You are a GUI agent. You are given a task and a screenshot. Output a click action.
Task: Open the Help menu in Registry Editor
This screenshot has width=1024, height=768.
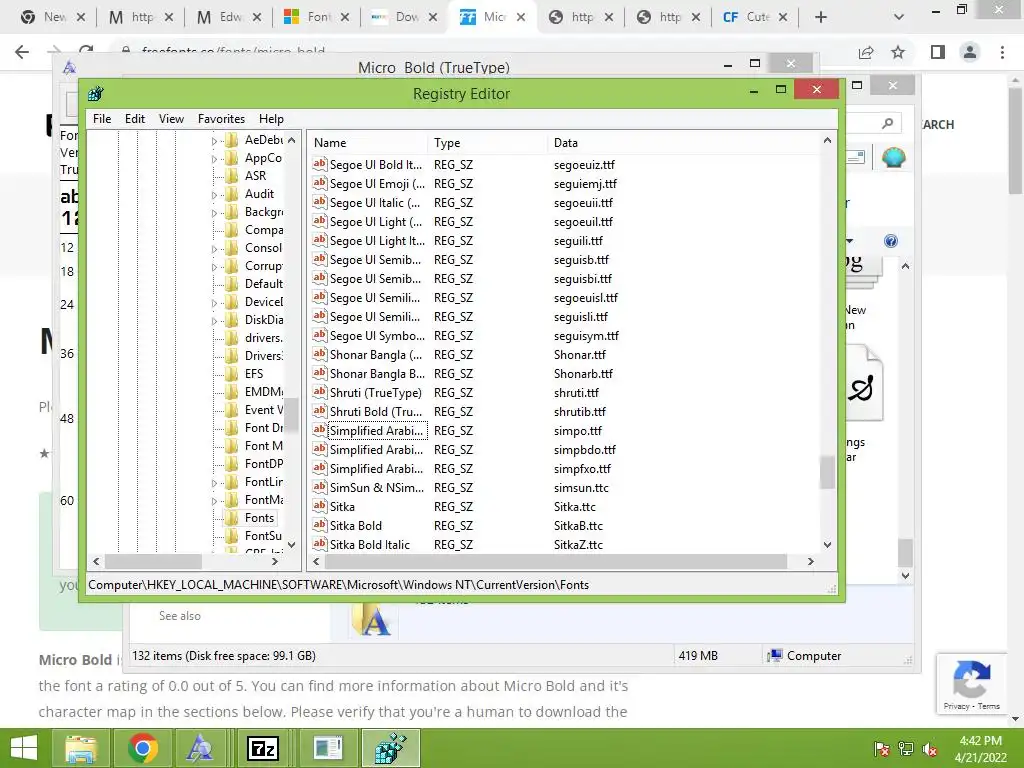271,119
